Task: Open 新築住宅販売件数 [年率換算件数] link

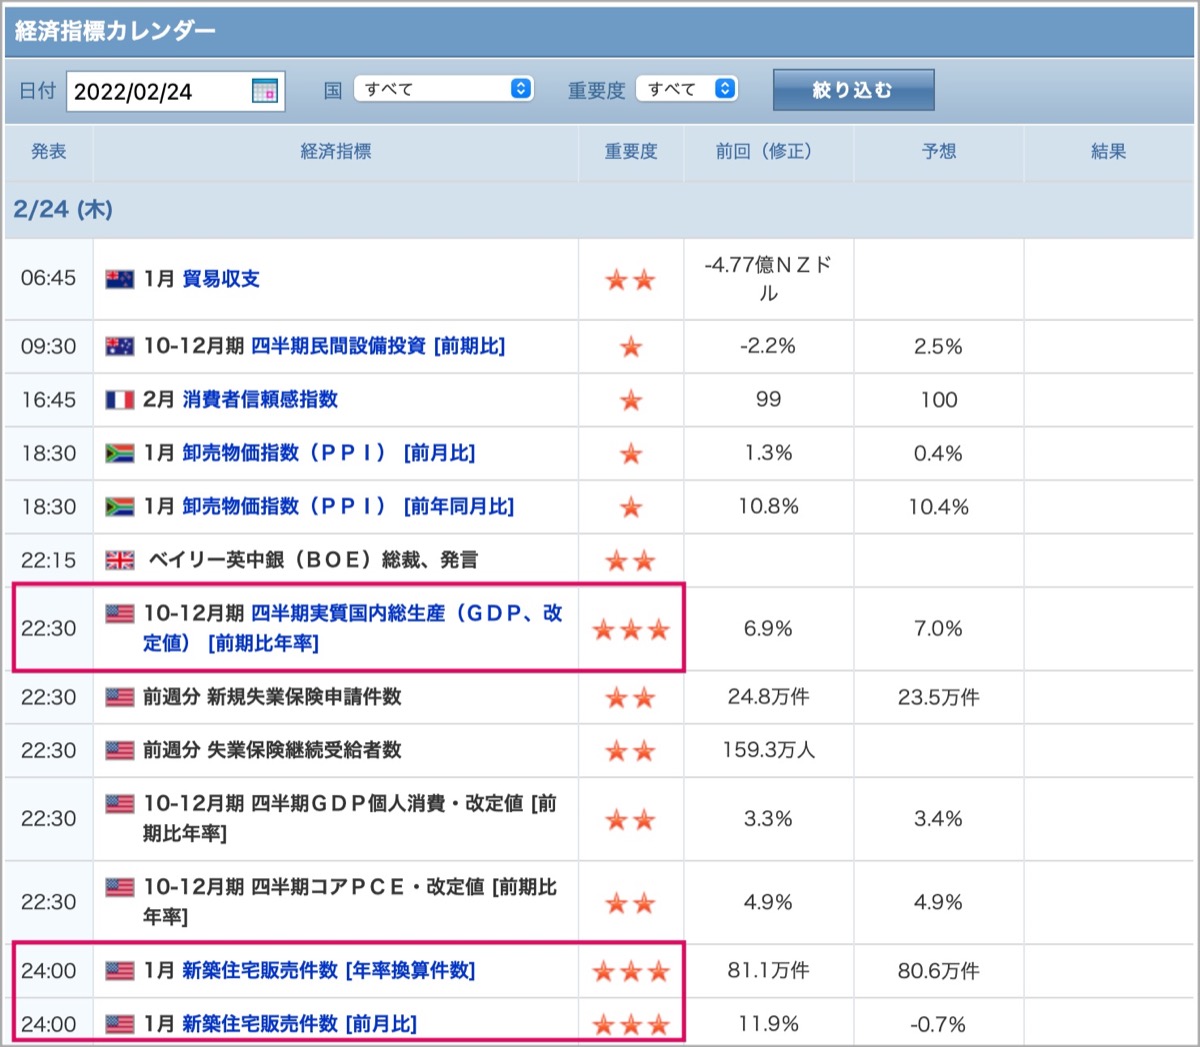Action: (329, 971)
